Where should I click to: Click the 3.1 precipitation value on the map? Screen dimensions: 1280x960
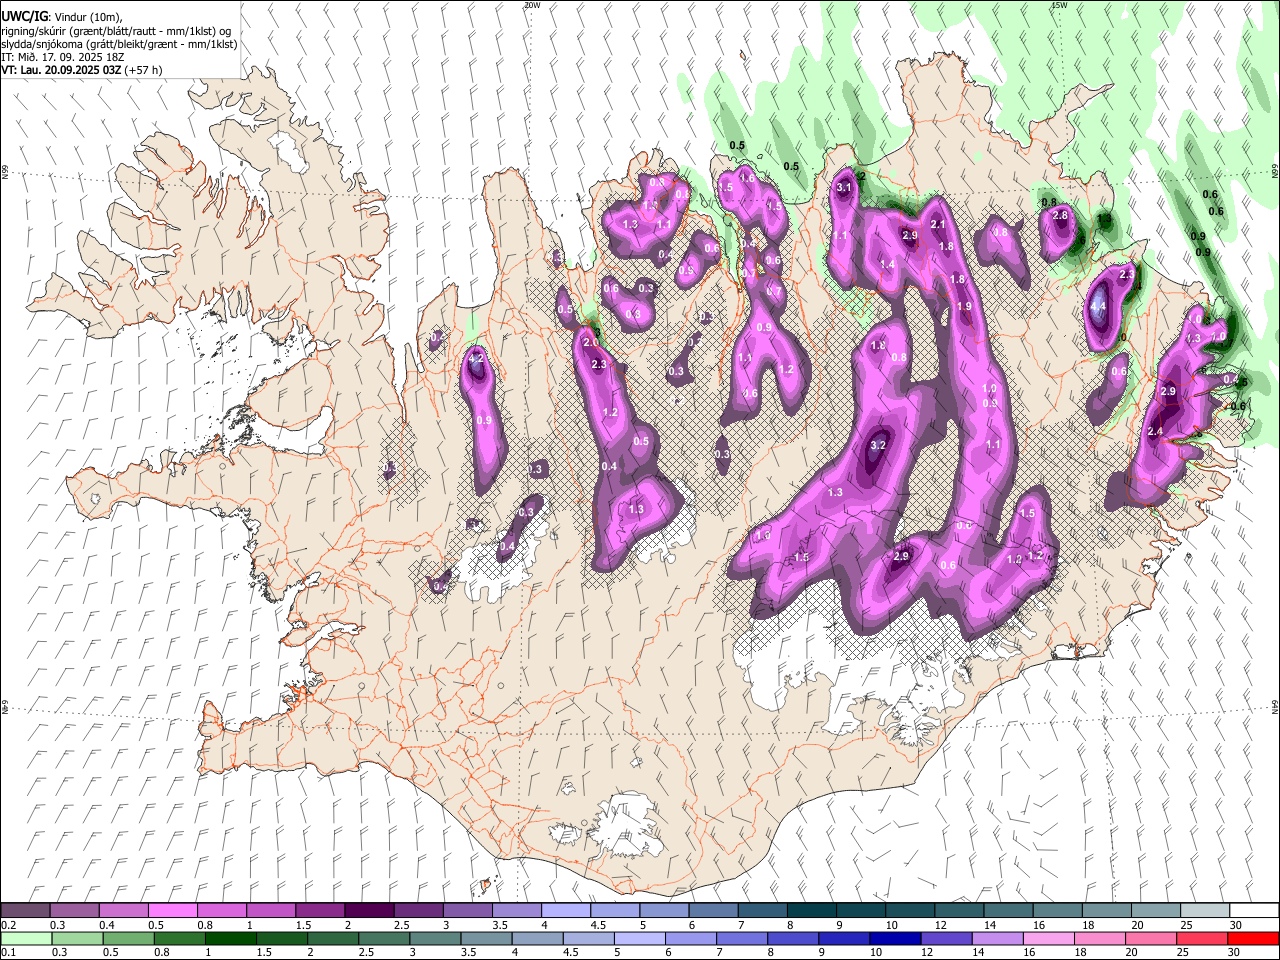tap(843, 187)
